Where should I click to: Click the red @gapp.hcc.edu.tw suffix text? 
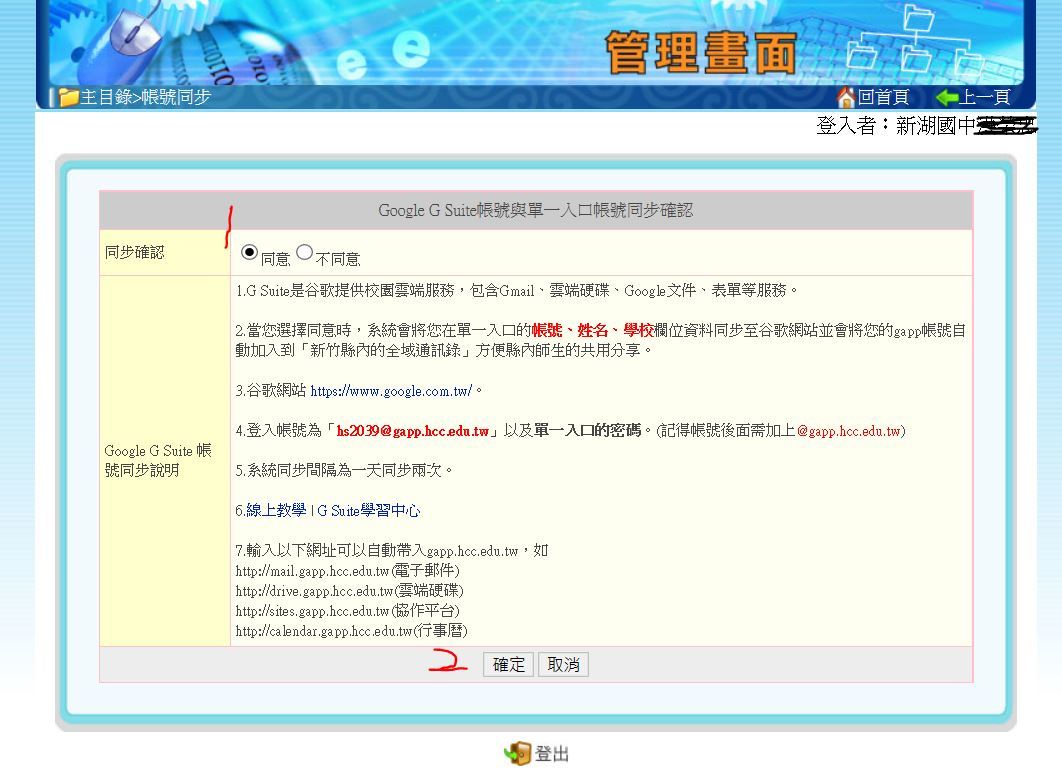coord(849,431)
